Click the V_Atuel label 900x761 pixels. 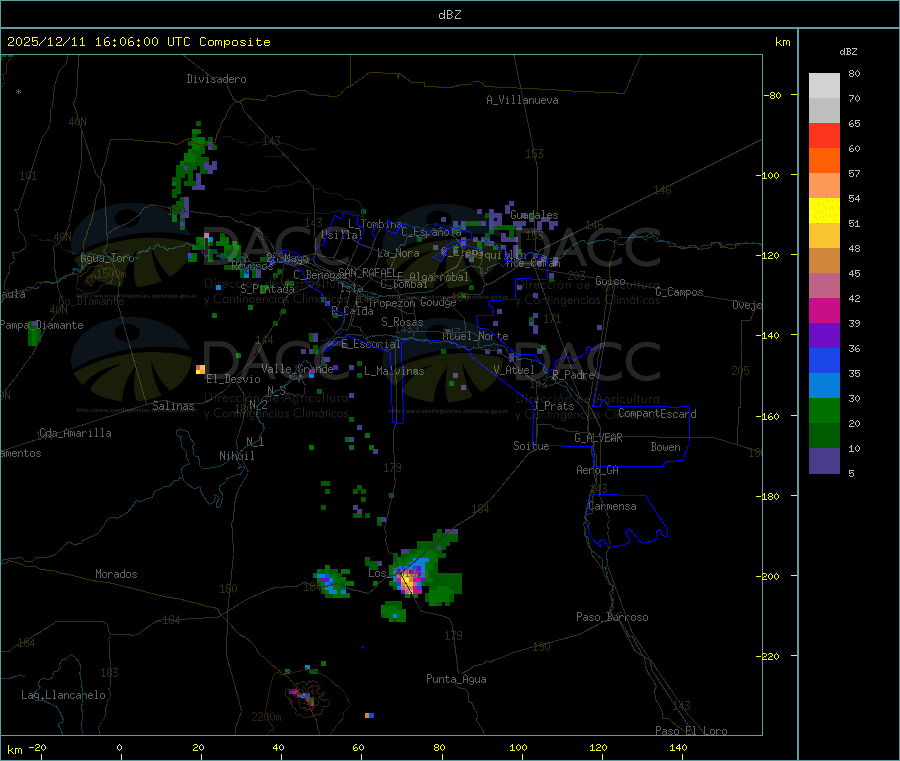[x=514, y=370]
